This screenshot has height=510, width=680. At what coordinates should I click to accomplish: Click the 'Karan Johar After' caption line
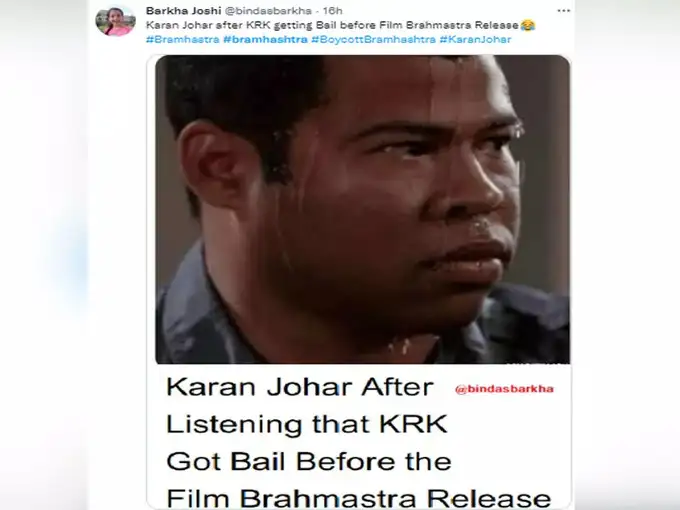[300, 387]
